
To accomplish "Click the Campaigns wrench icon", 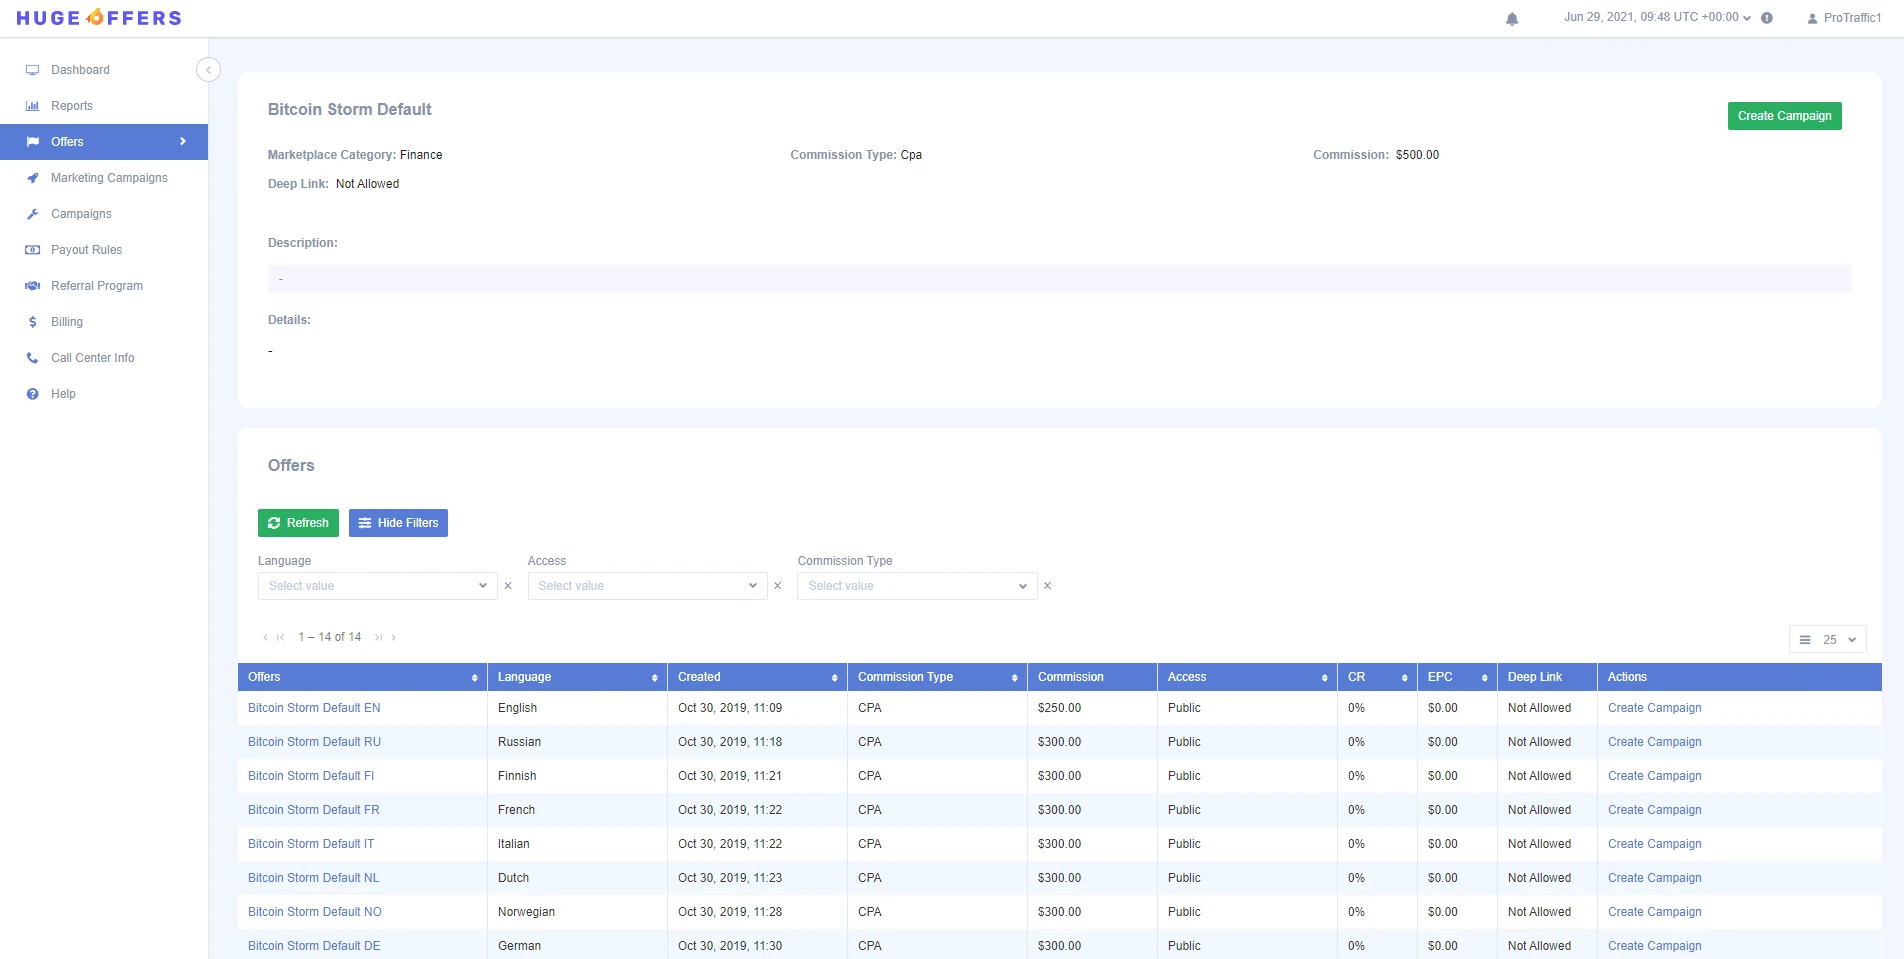I will 32,214.
